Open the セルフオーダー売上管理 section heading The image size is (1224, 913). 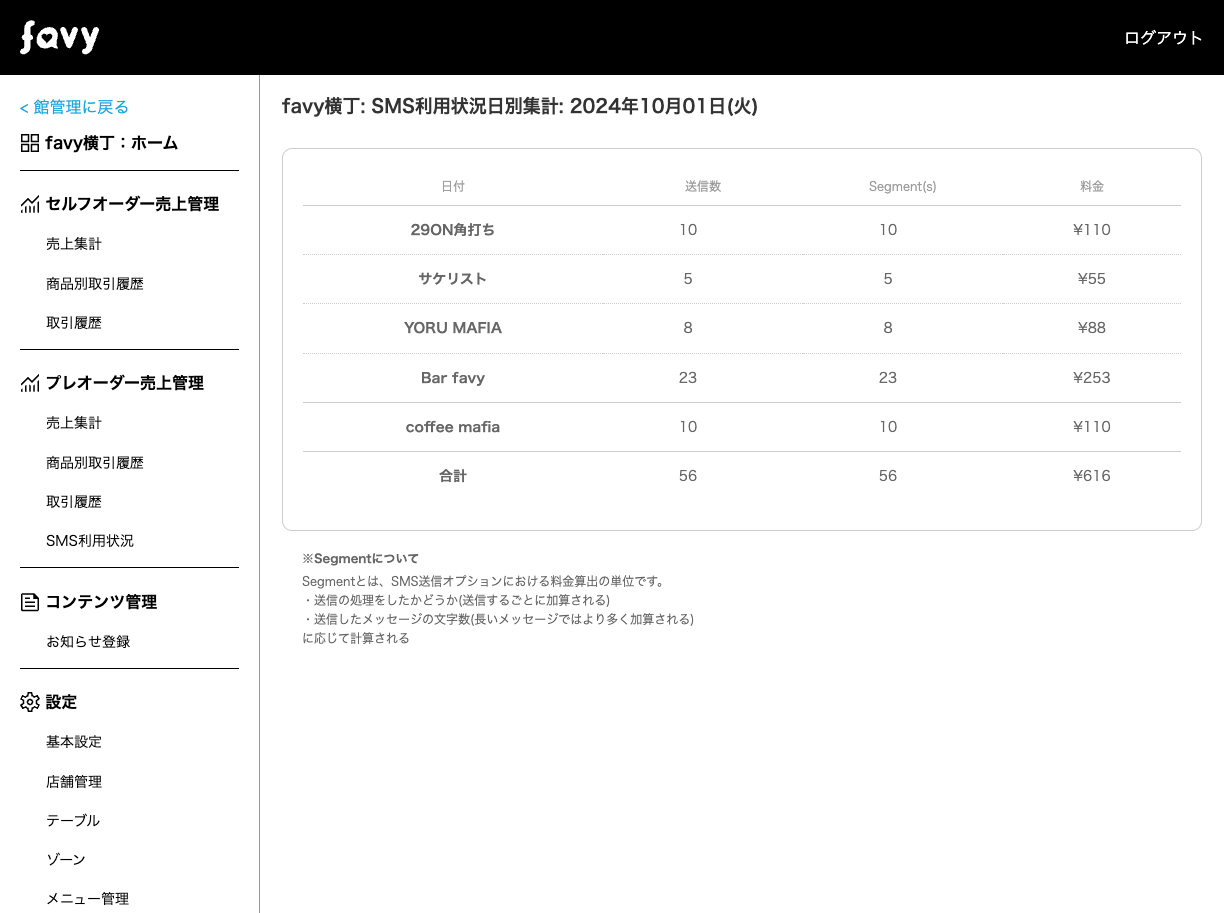click(x=132, y=204)
